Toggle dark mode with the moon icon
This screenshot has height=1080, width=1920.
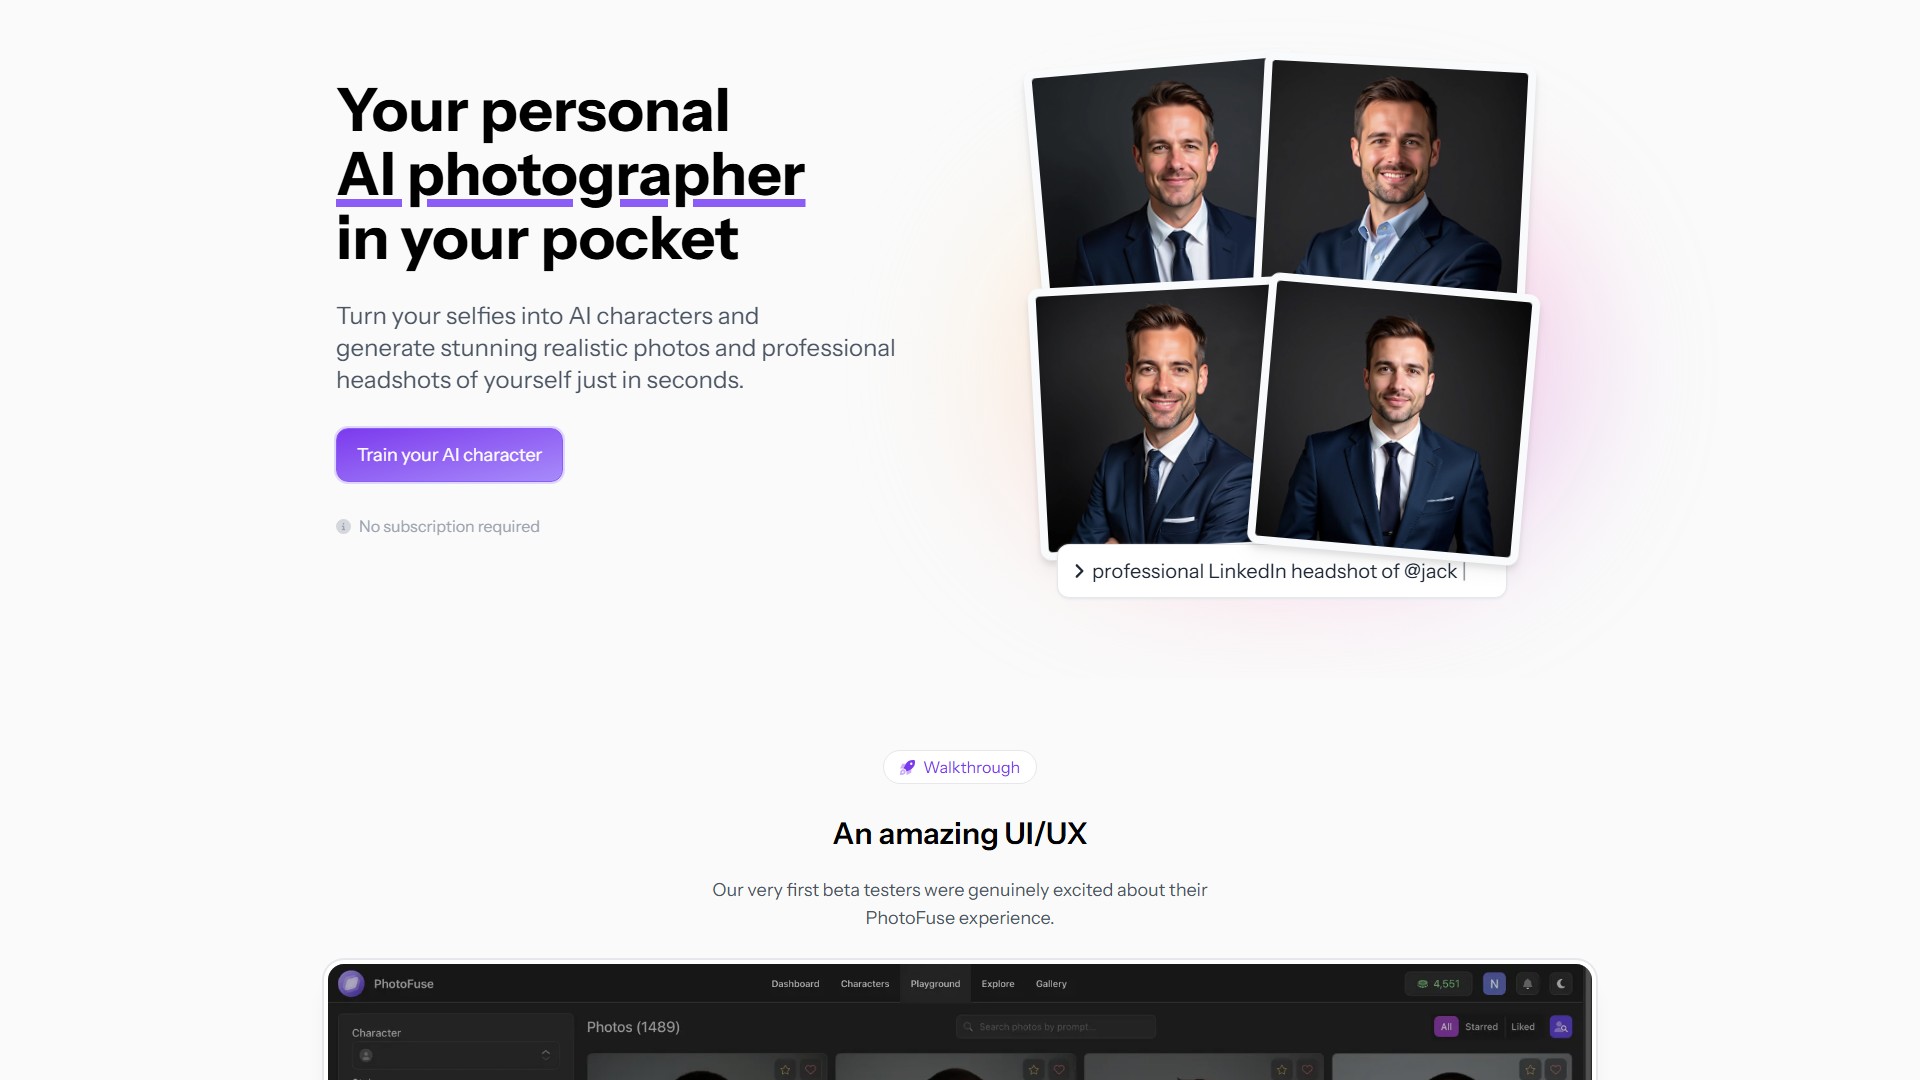pos(1561,984)
